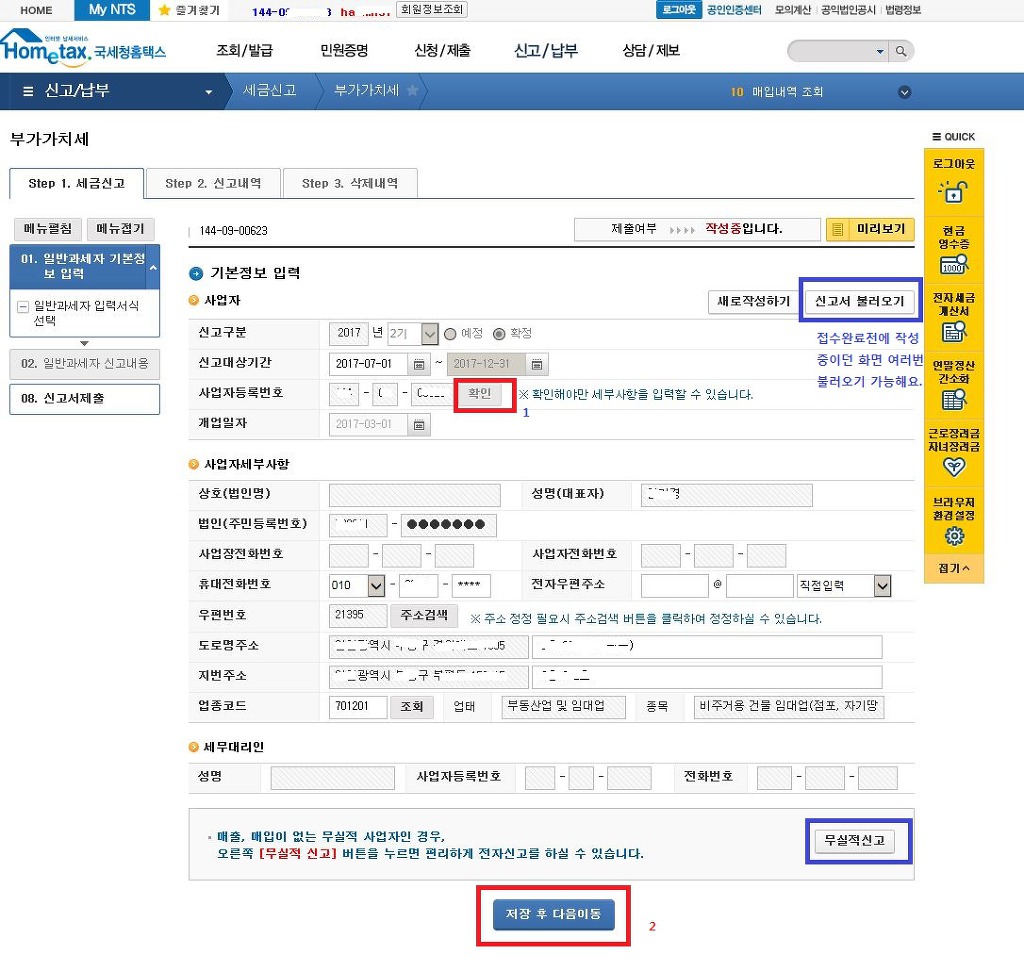Click the down triangle below the 01 menu box
The width and height of the screenshot is (1024, 971).
point(84,343)
